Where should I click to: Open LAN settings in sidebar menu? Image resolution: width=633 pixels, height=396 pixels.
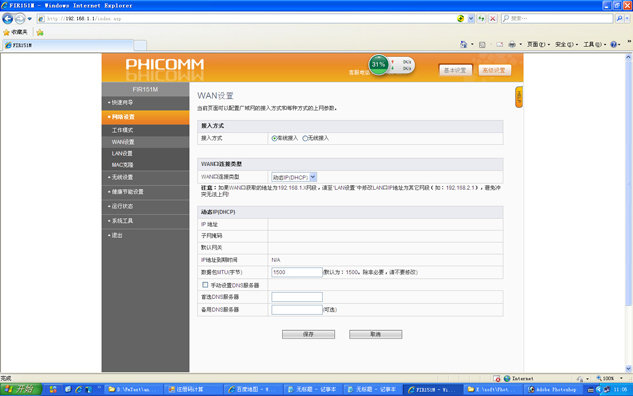tap(122, 153)
